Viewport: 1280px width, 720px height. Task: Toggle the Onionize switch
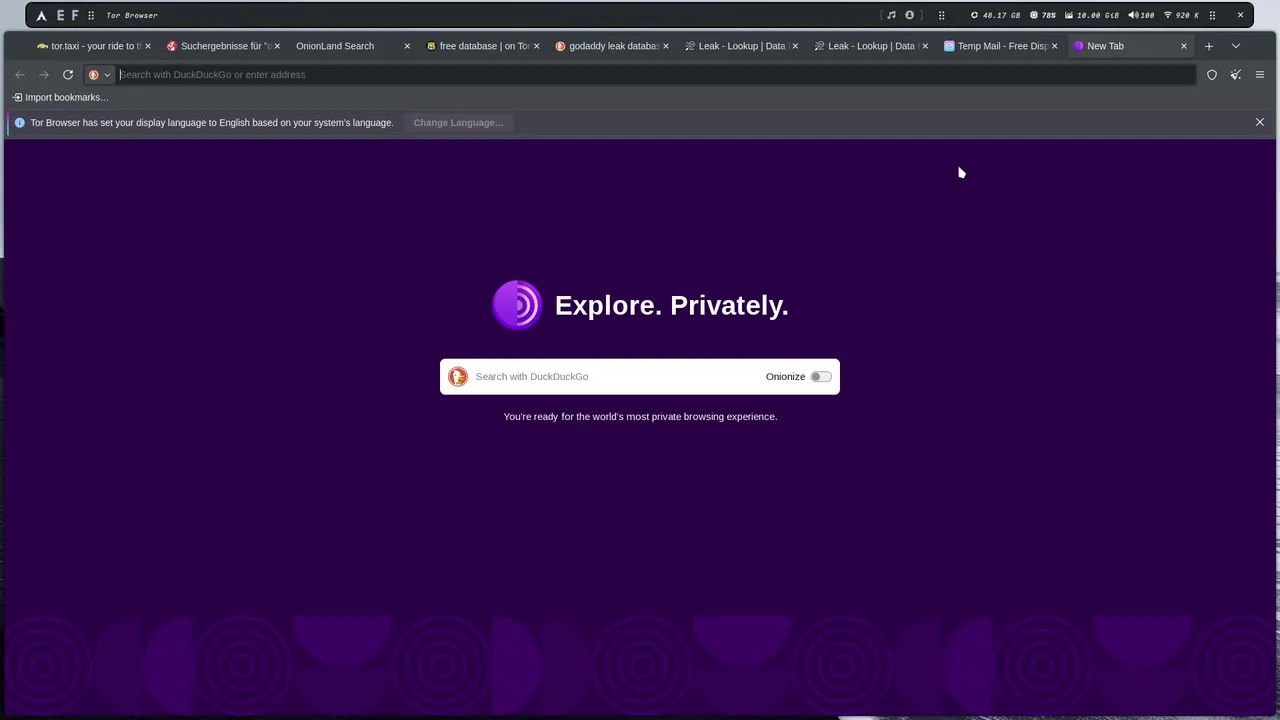coord(821,377)
